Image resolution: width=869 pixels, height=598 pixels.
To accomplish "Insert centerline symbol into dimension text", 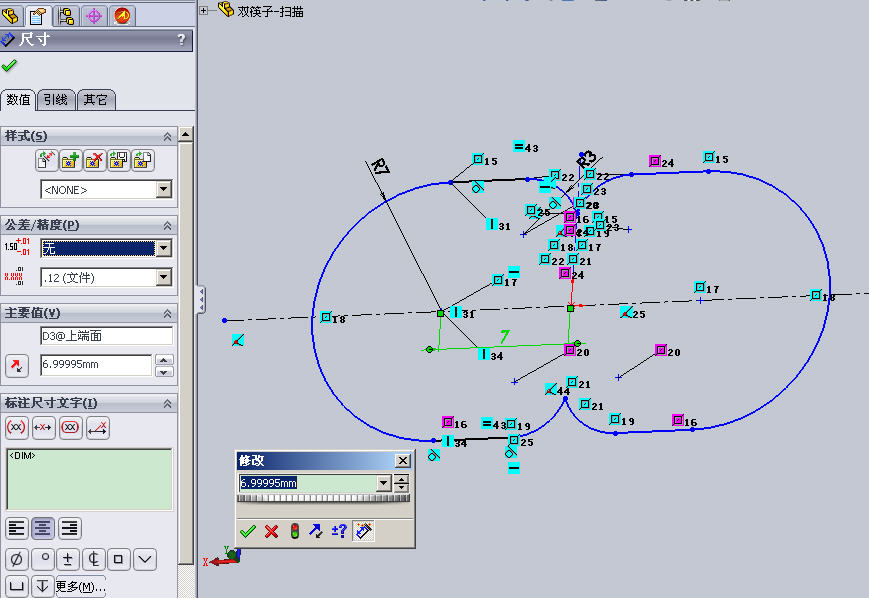I will coord(94,559).
